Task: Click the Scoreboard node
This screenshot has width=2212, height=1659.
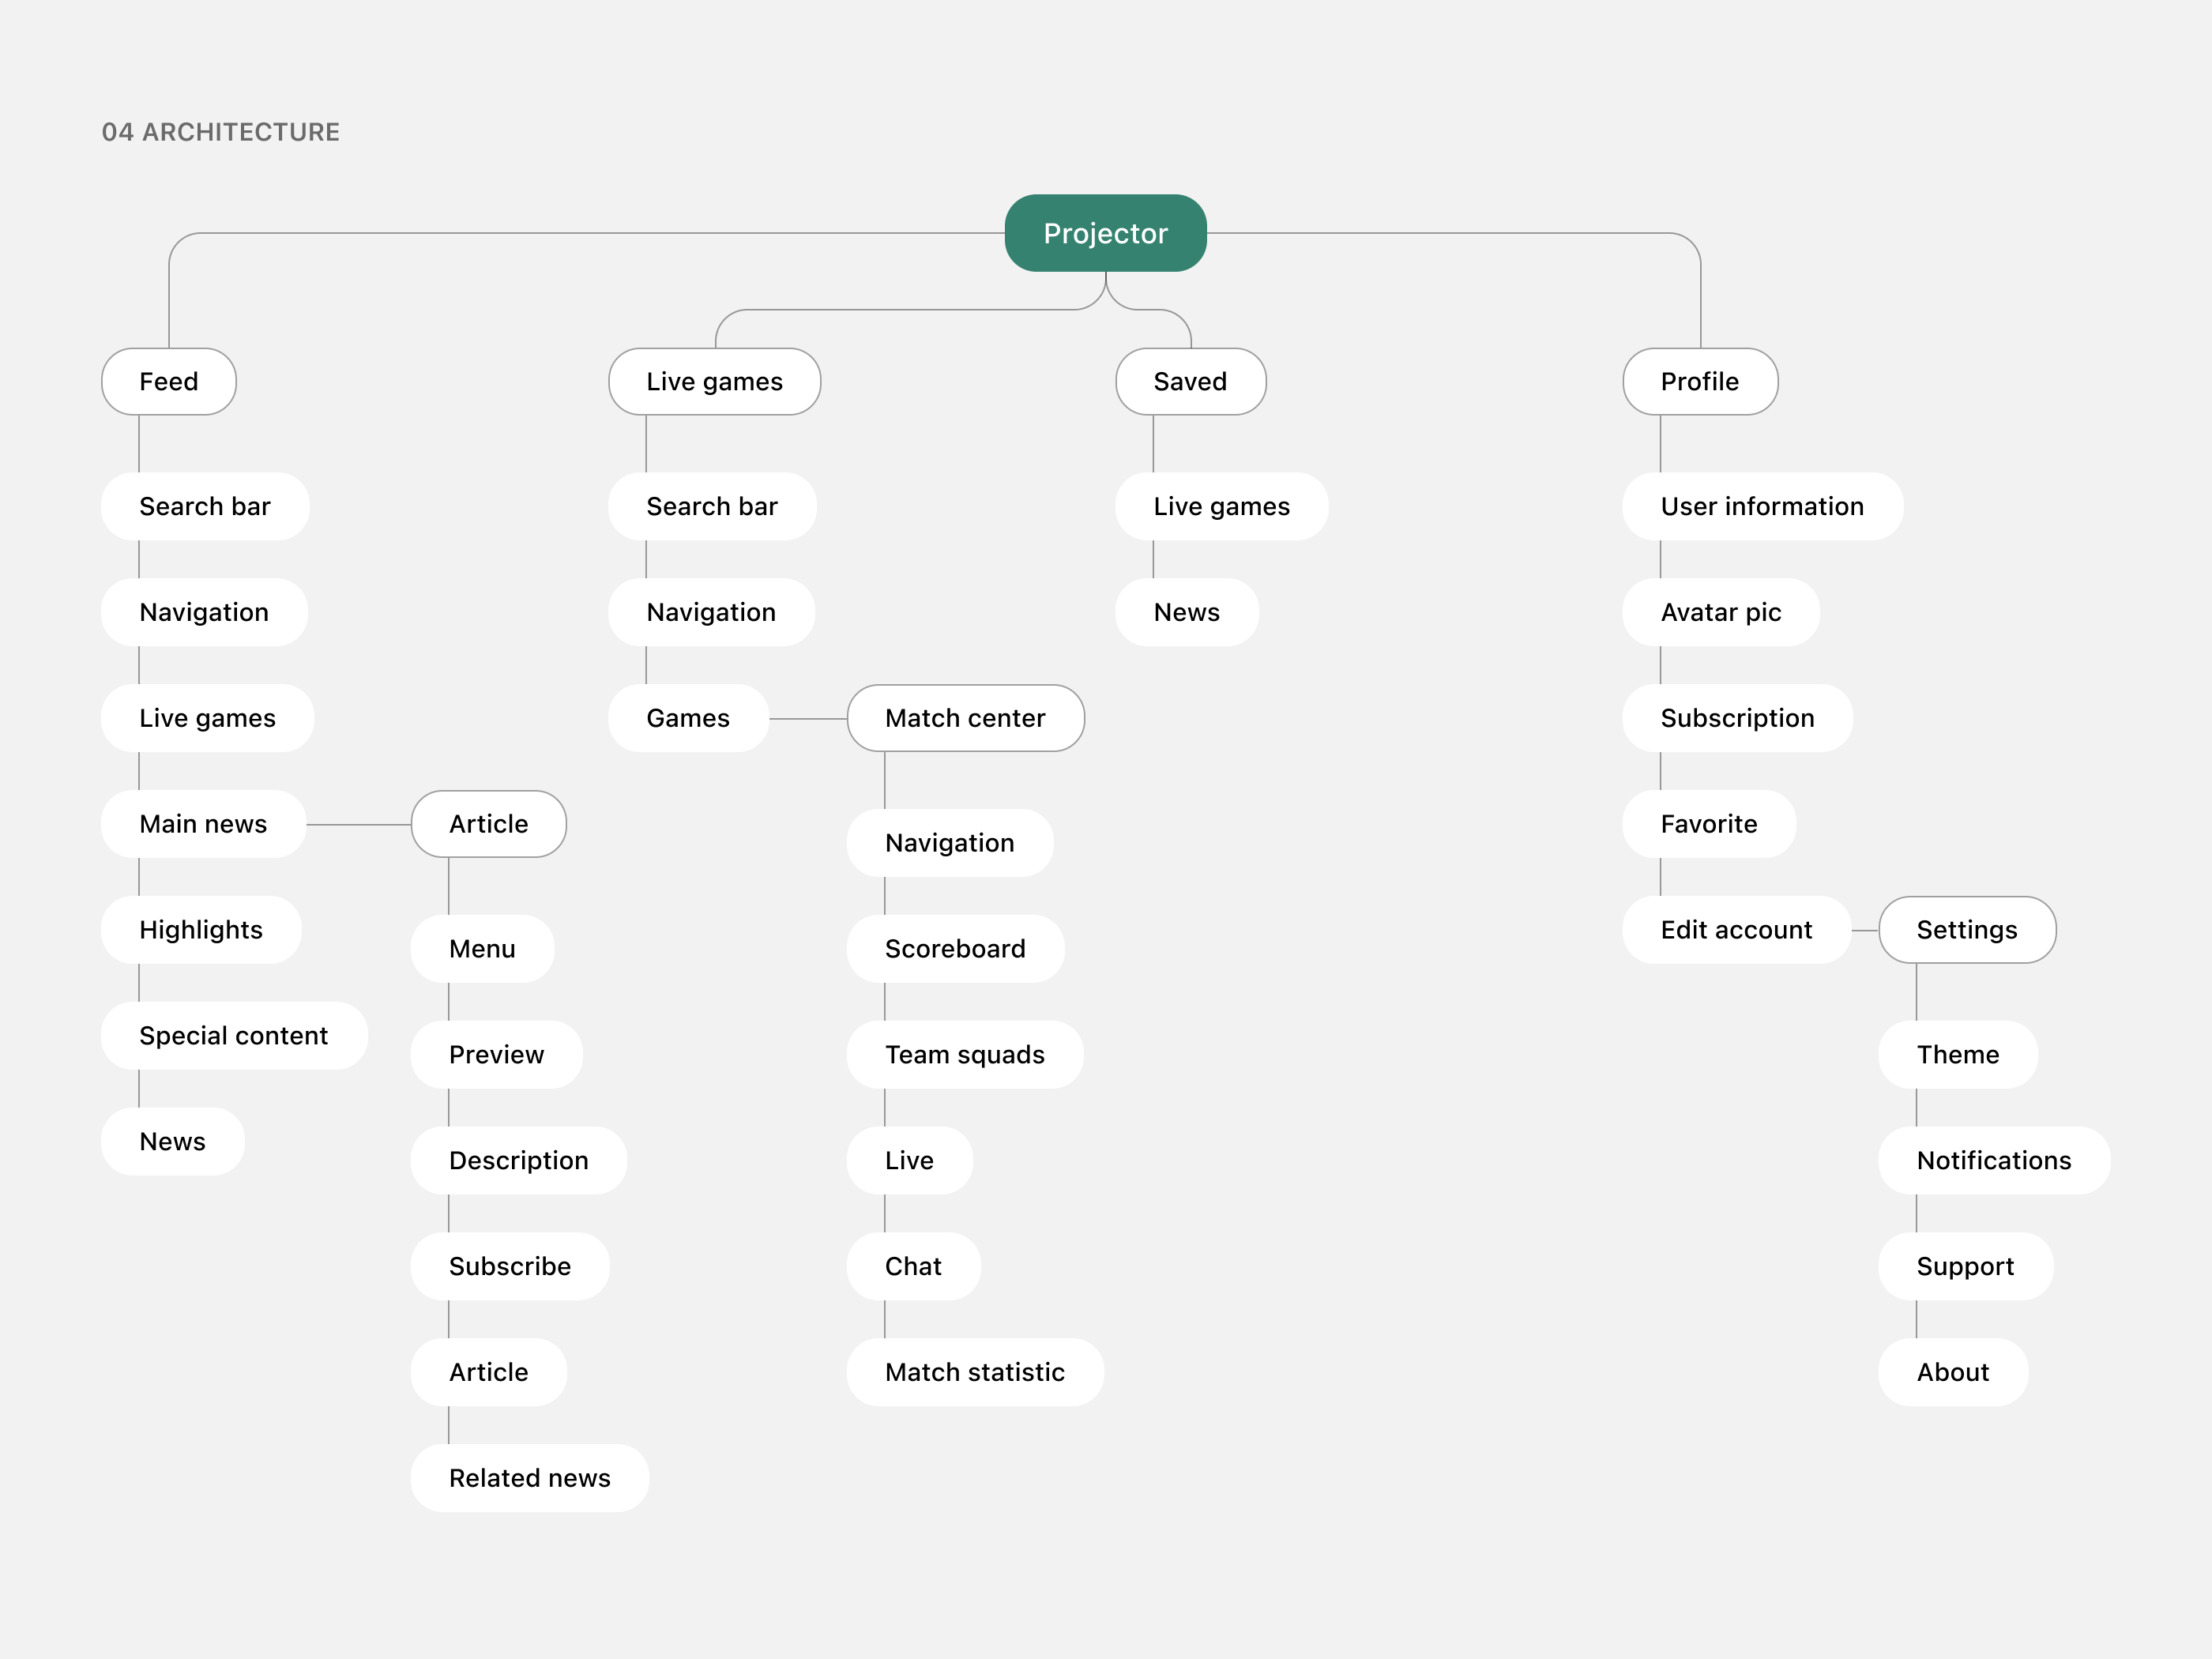Action: pyautogui.click(x=955, y=949)
